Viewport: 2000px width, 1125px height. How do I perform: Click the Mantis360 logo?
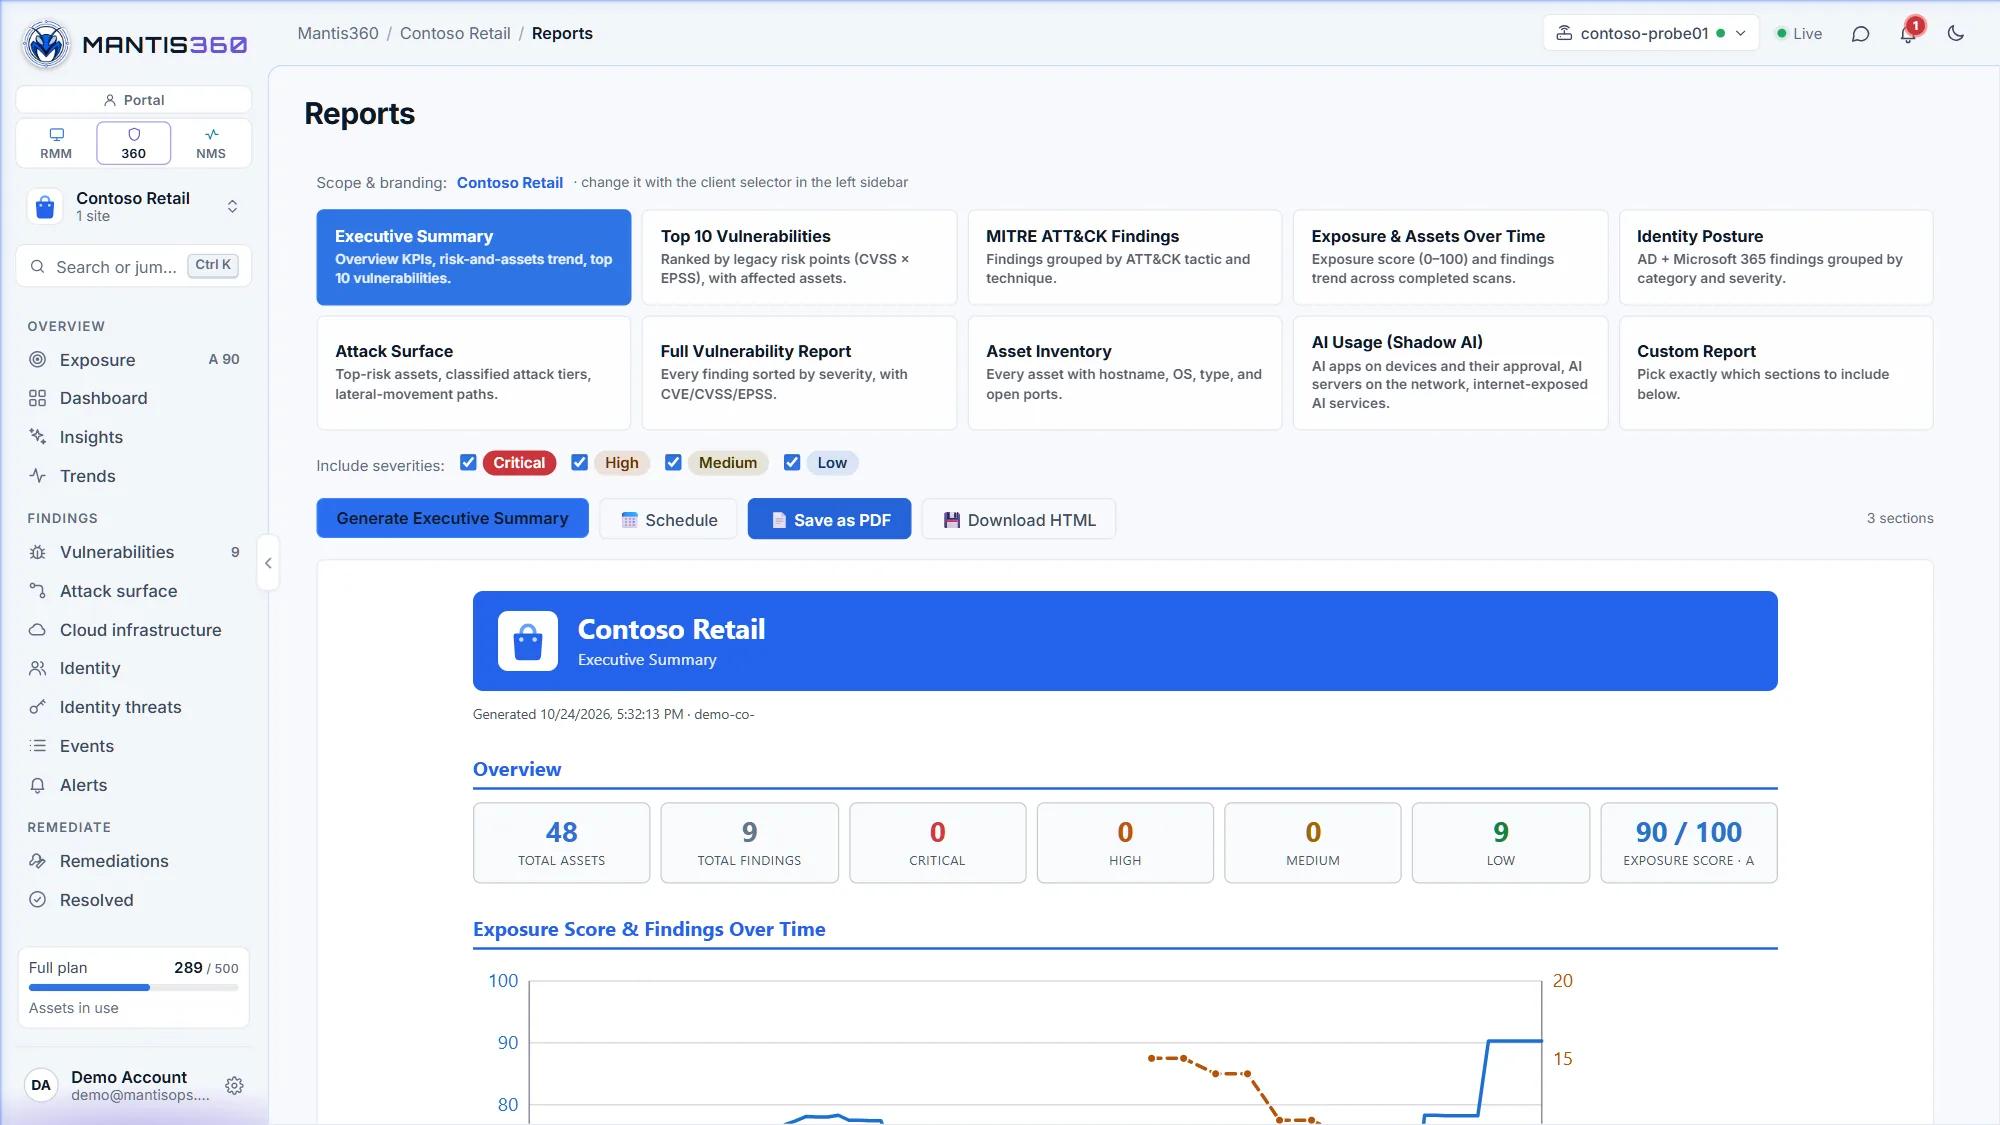(x=134, y=44)
